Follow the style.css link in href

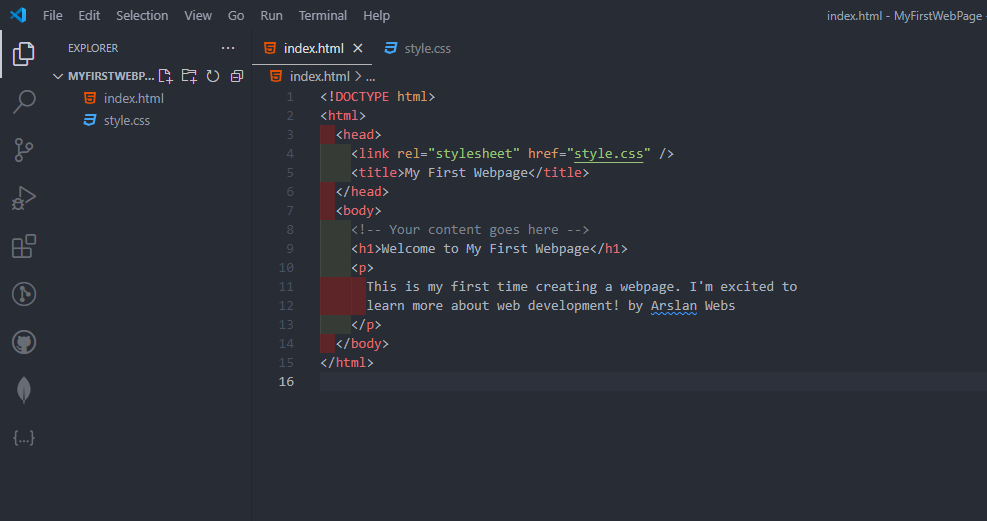pos(609,154)
